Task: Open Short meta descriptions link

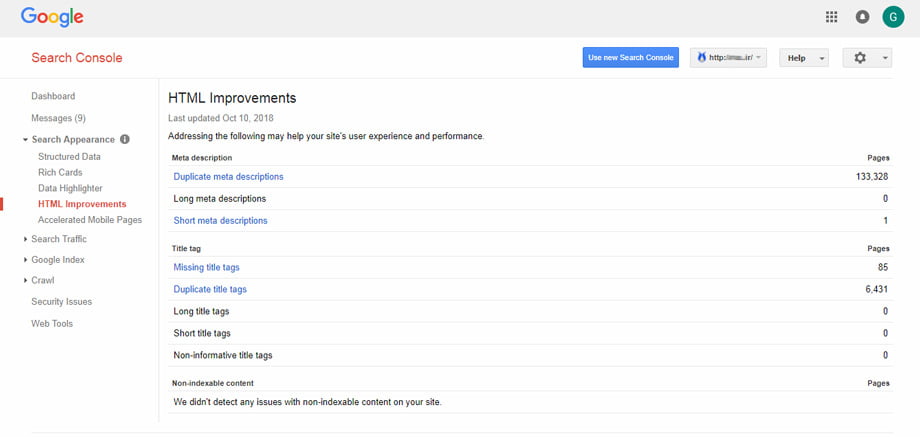Action: click(x=221, y=221)
